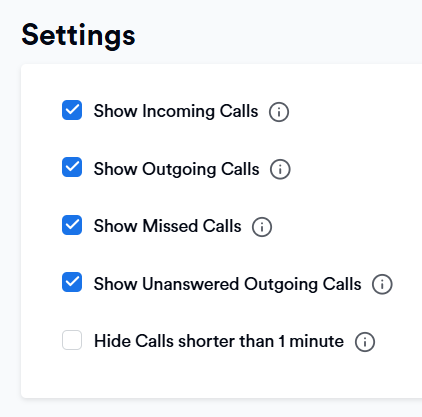The width and height of the screenshot is (422, 417).
Task: Click the Show Missed Calls label text
Action: (167, 226)
